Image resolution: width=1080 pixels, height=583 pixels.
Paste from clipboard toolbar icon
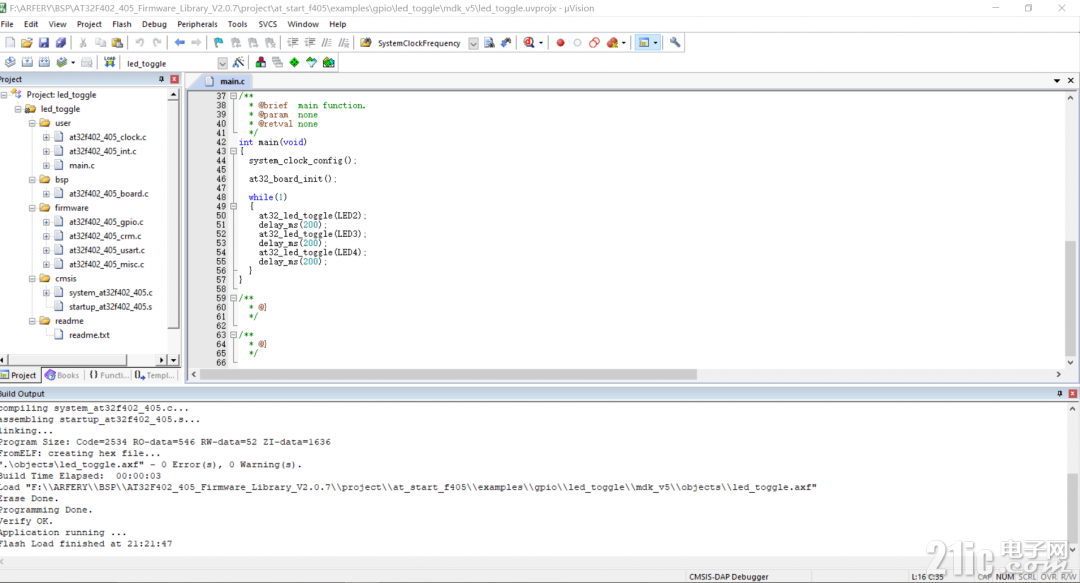tap(117, 43)
